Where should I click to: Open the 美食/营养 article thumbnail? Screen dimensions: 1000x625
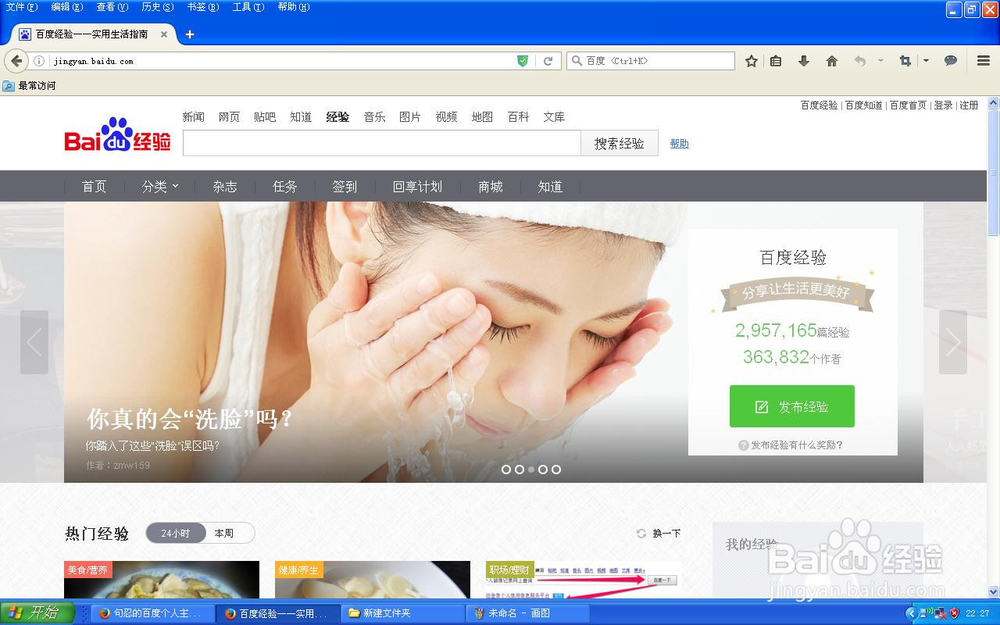[x=161, y=580]
